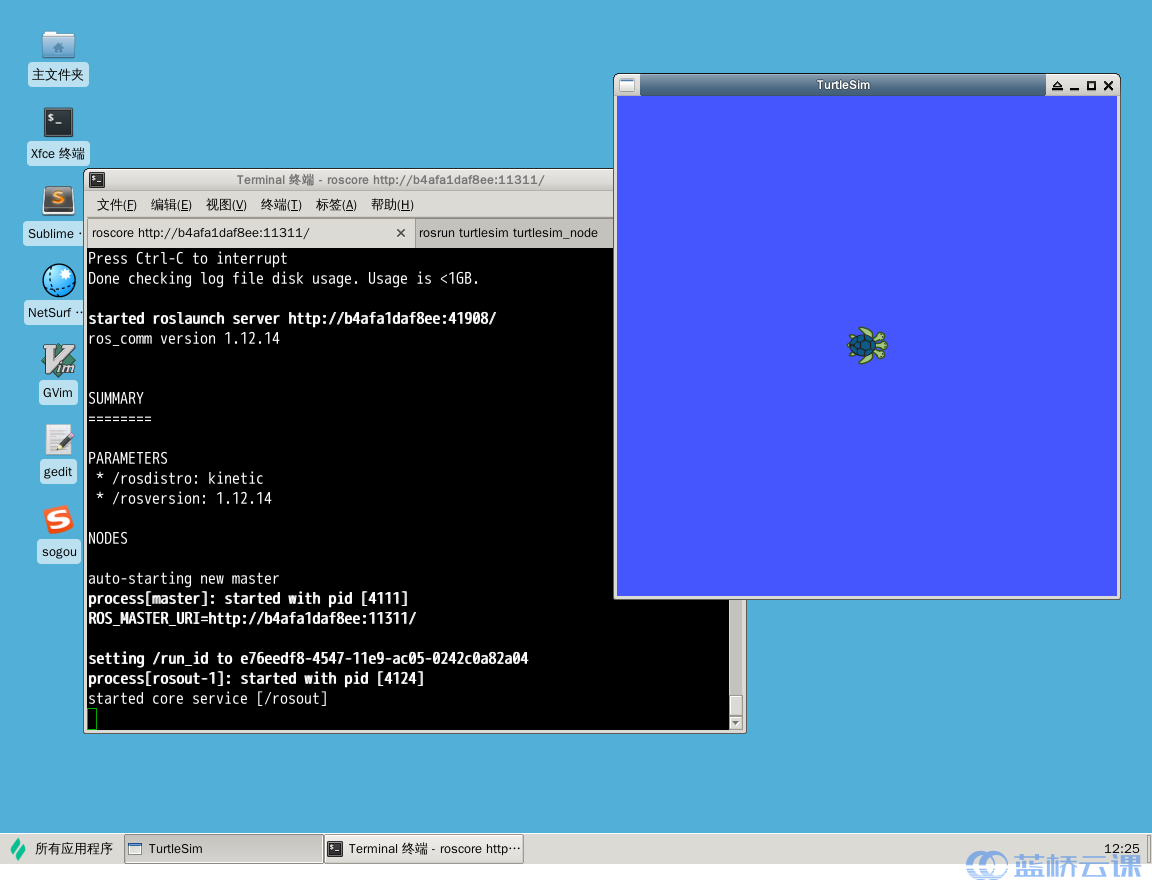
Task: Click the TurtleSim window menu icon
Action: [x=627, y=85]
